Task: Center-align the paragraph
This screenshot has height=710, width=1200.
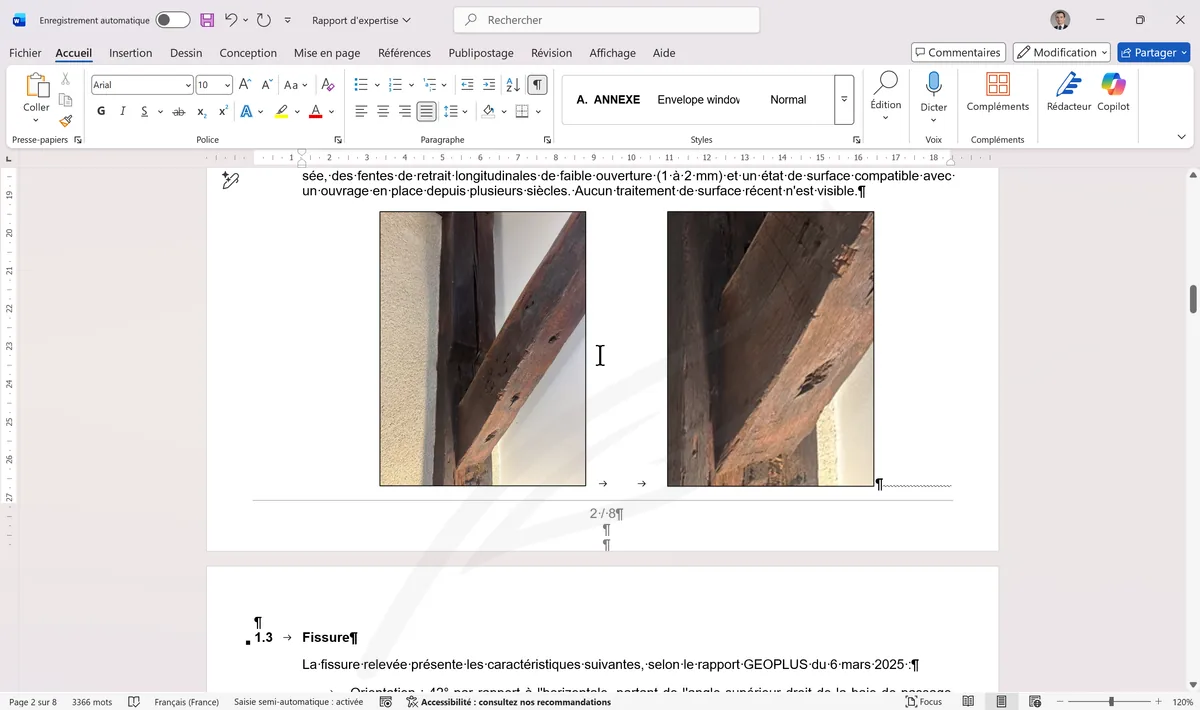Action: coord(383,111)
